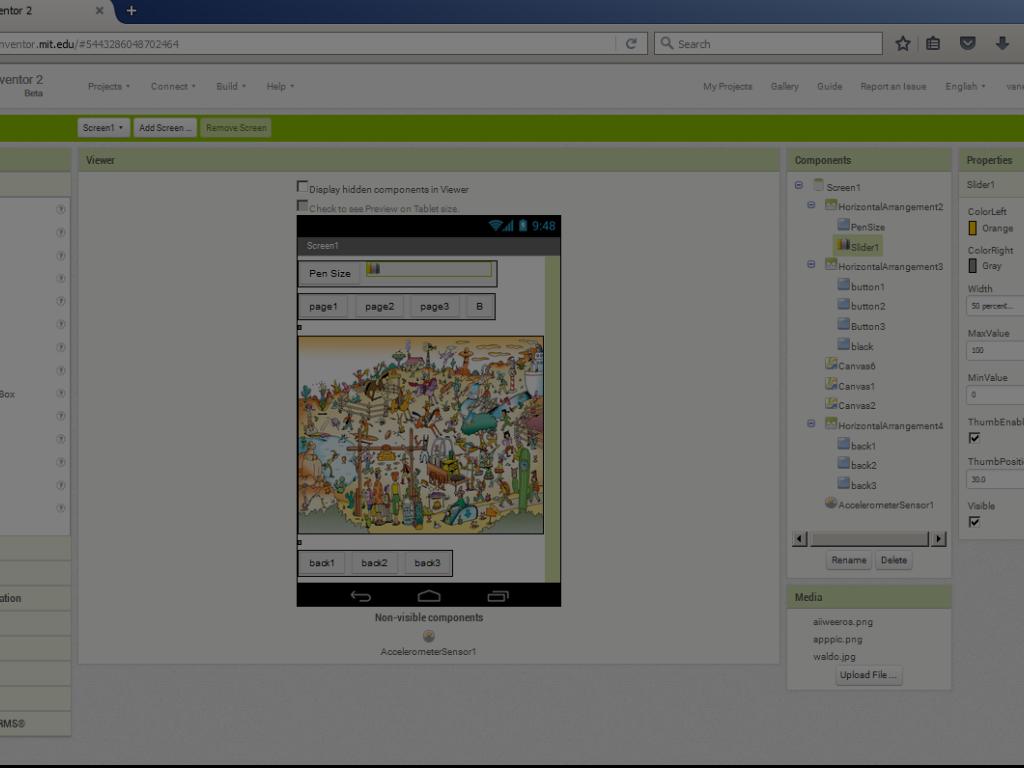This screenshot has width=1024, height=768.
Task: Click the reload page icon in address bar
Action: click(631, 44)
